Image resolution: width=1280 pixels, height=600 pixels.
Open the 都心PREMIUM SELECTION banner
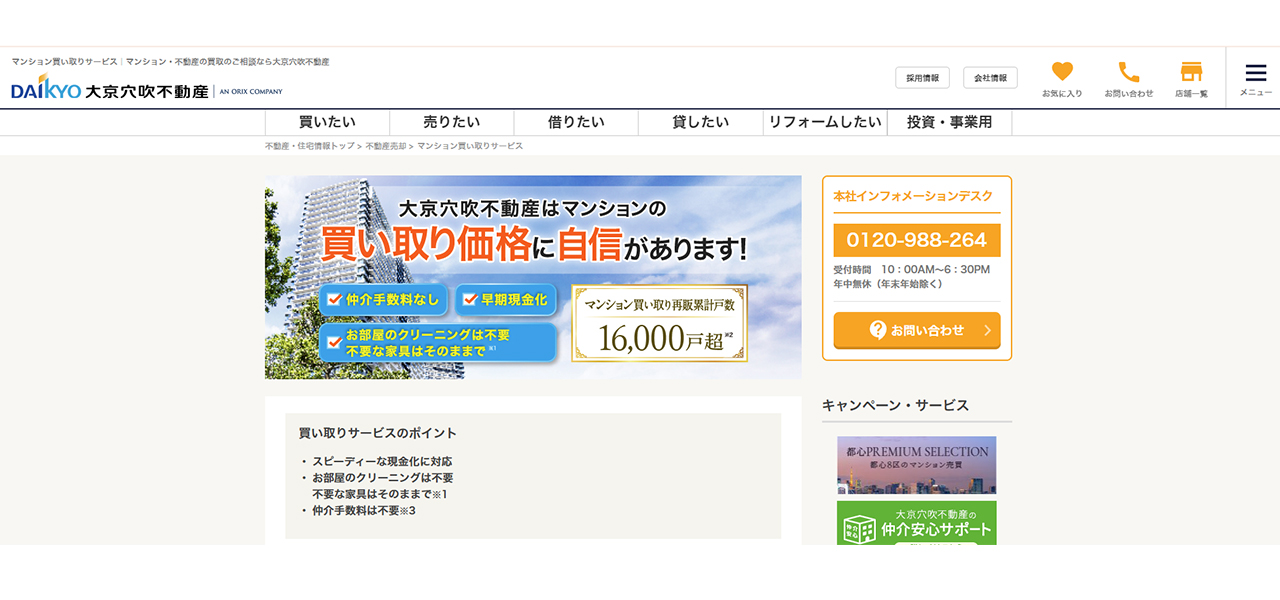(x=917, y=465)
